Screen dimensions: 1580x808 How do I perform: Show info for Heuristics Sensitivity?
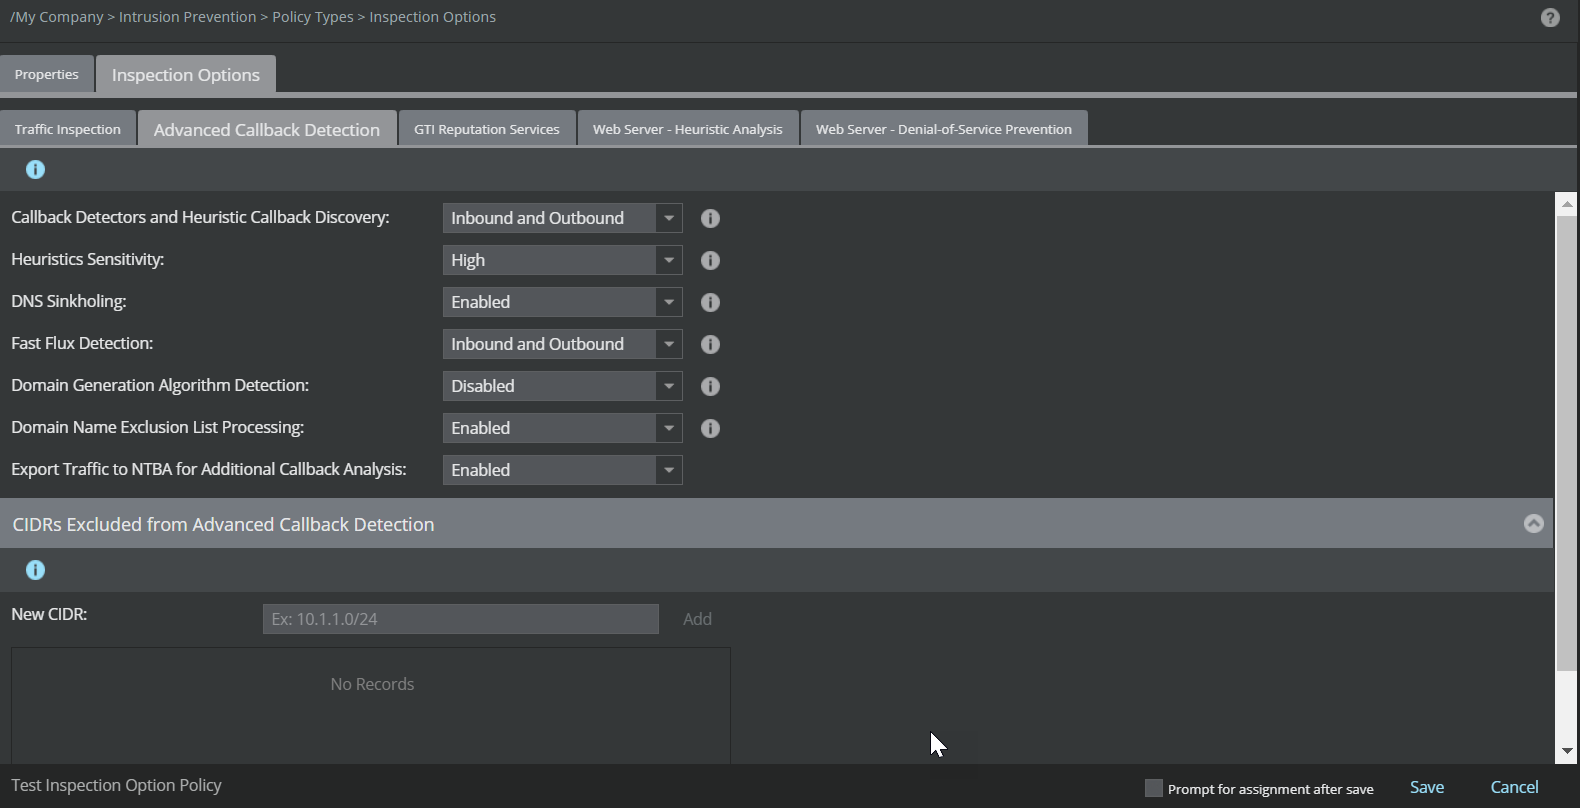(x=710, y=260)
